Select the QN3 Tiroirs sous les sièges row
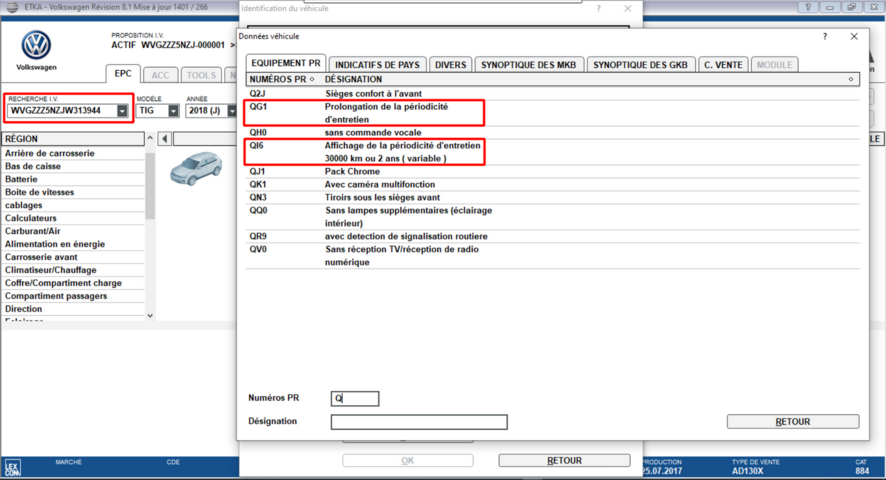Screen dimensions: 886x480 point(553,198)
